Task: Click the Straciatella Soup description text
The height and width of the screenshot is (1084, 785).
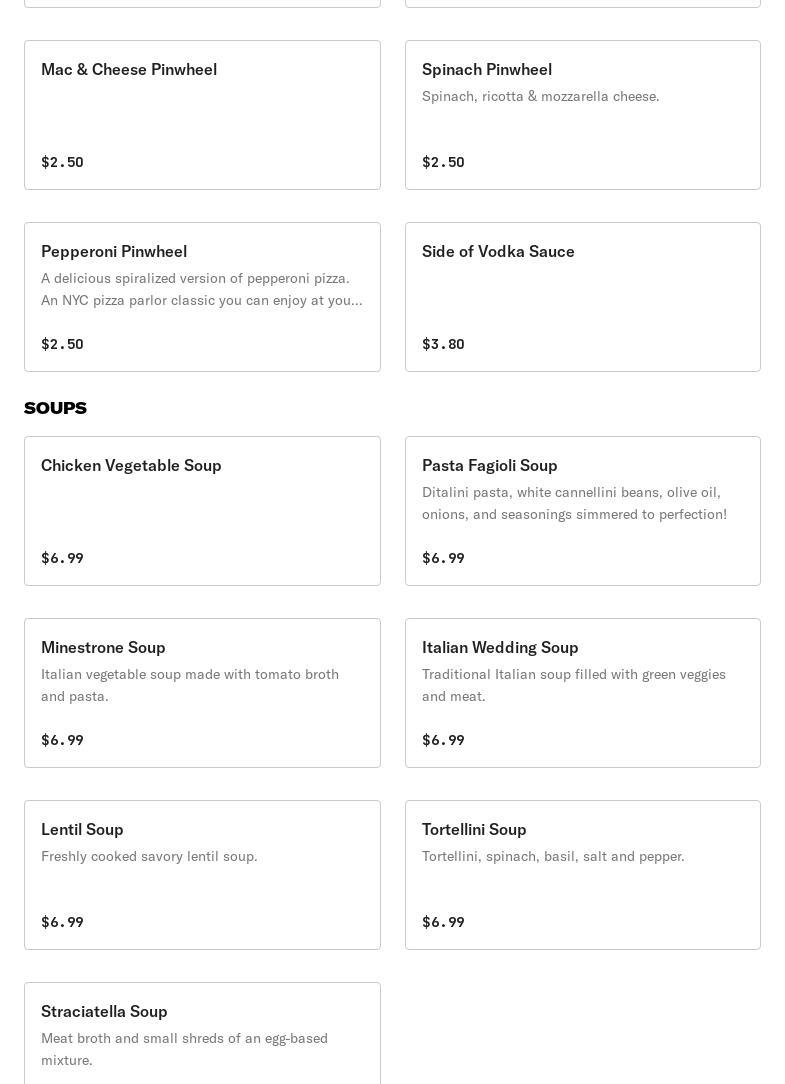Action: (184, 1049)
